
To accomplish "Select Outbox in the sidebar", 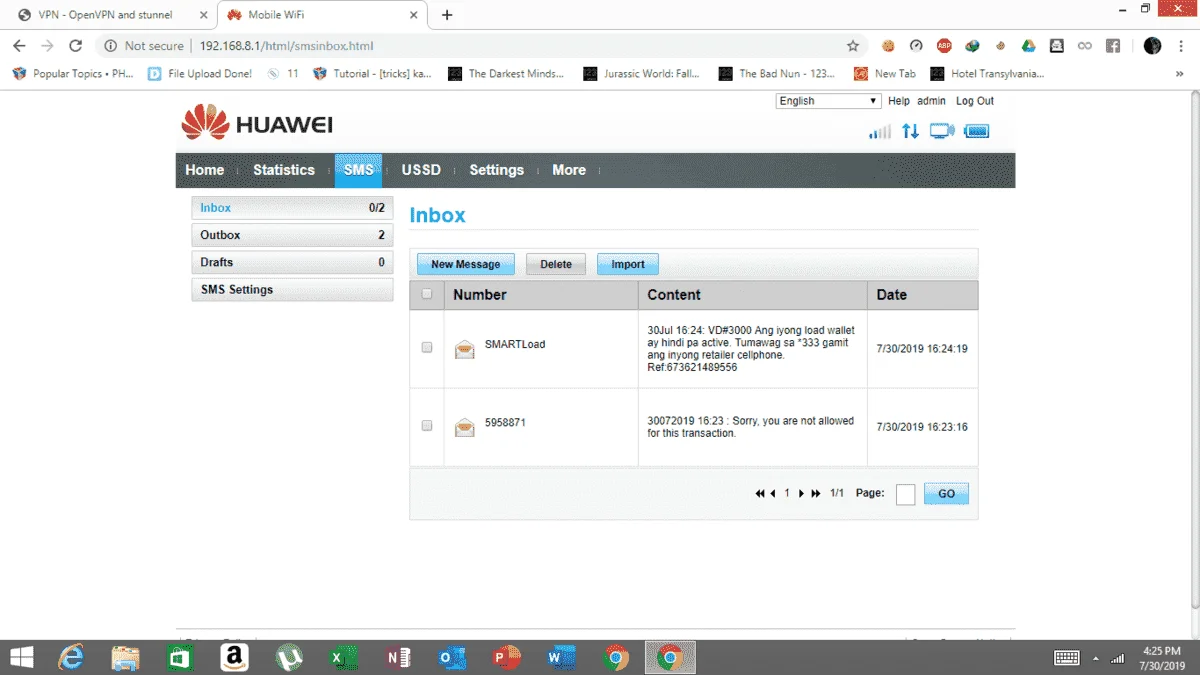I will (292, 235).
